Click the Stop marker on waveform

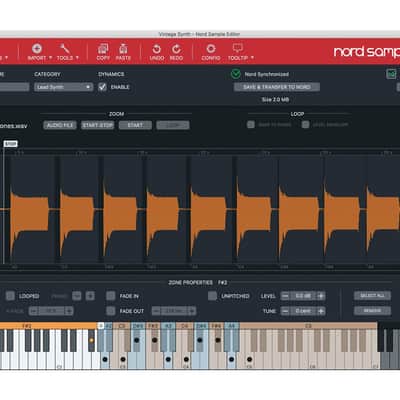[10, 144]
